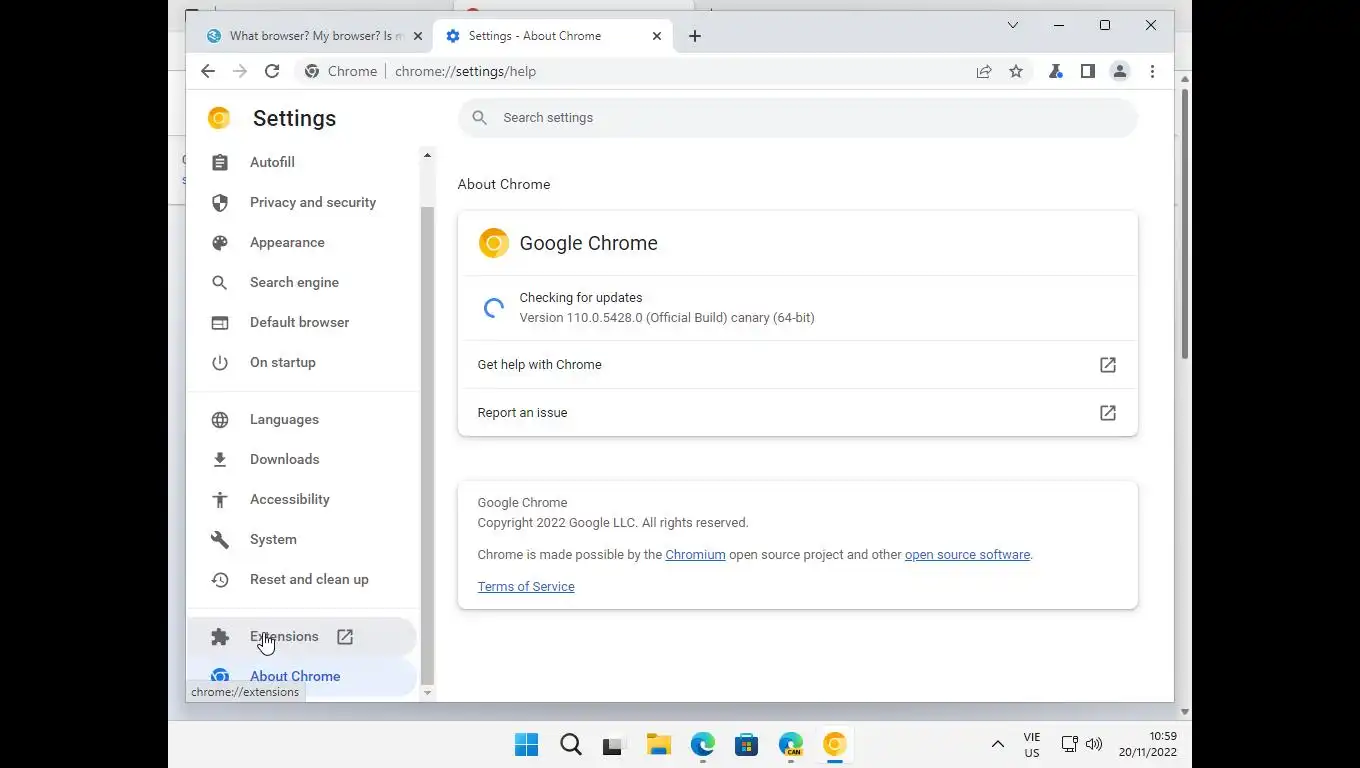
Task: Click the version text 110.0.5428.0
Action: coord(667,317)
